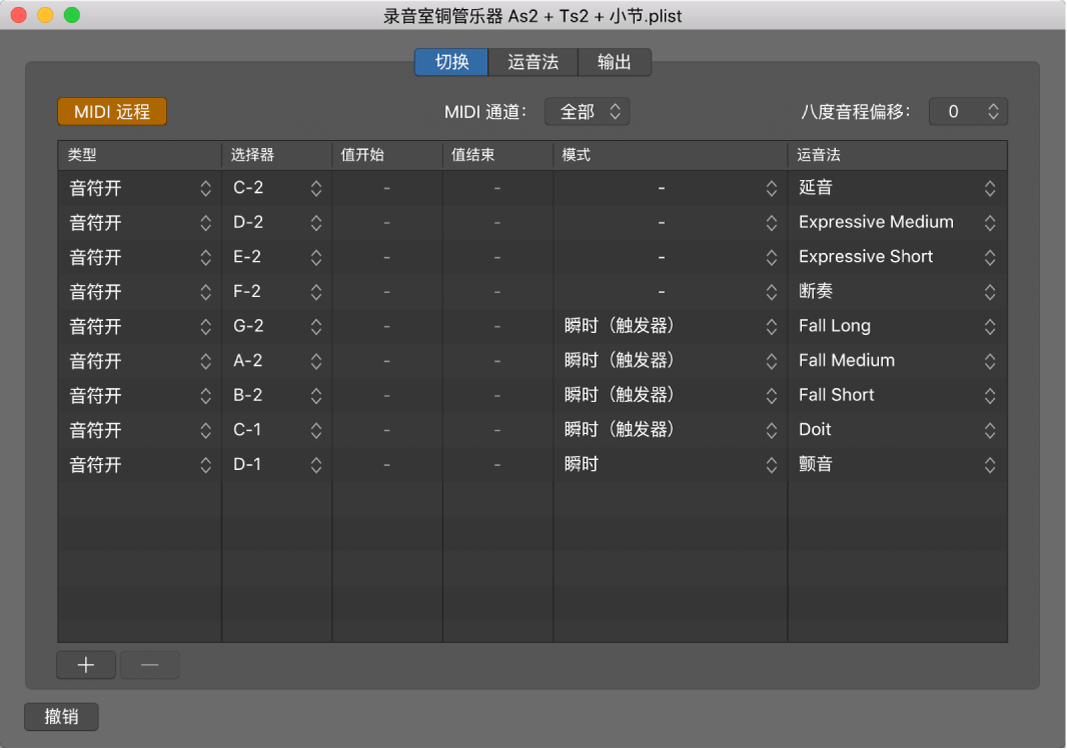1067x750 pixels.
Task: Open the MIDI 通道 dropdown showing 全部
Action: point(586,111)
